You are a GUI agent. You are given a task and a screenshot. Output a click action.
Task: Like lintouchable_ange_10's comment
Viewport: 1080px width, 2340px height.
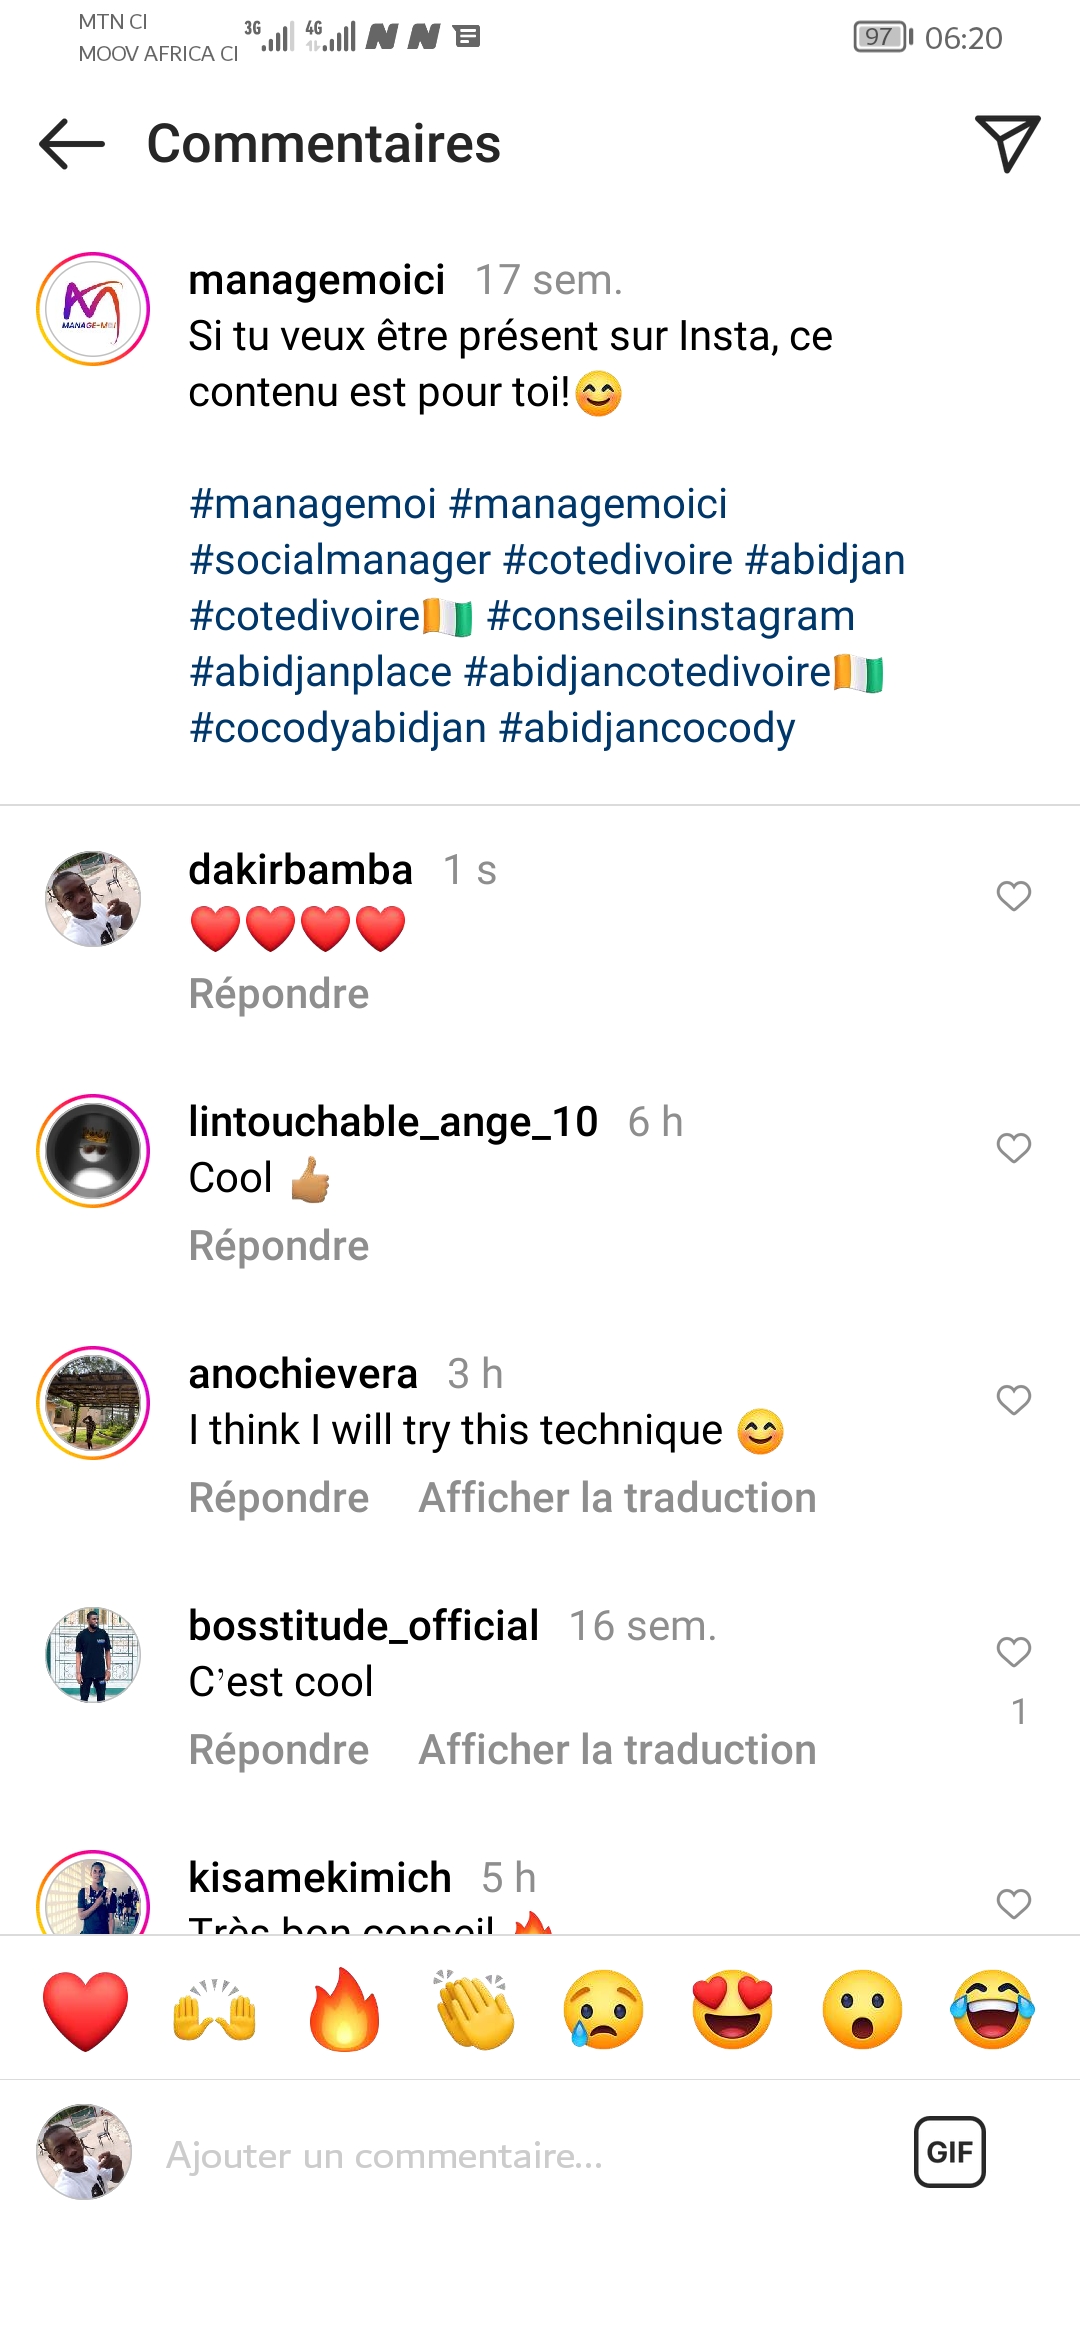[1013, 1148]
